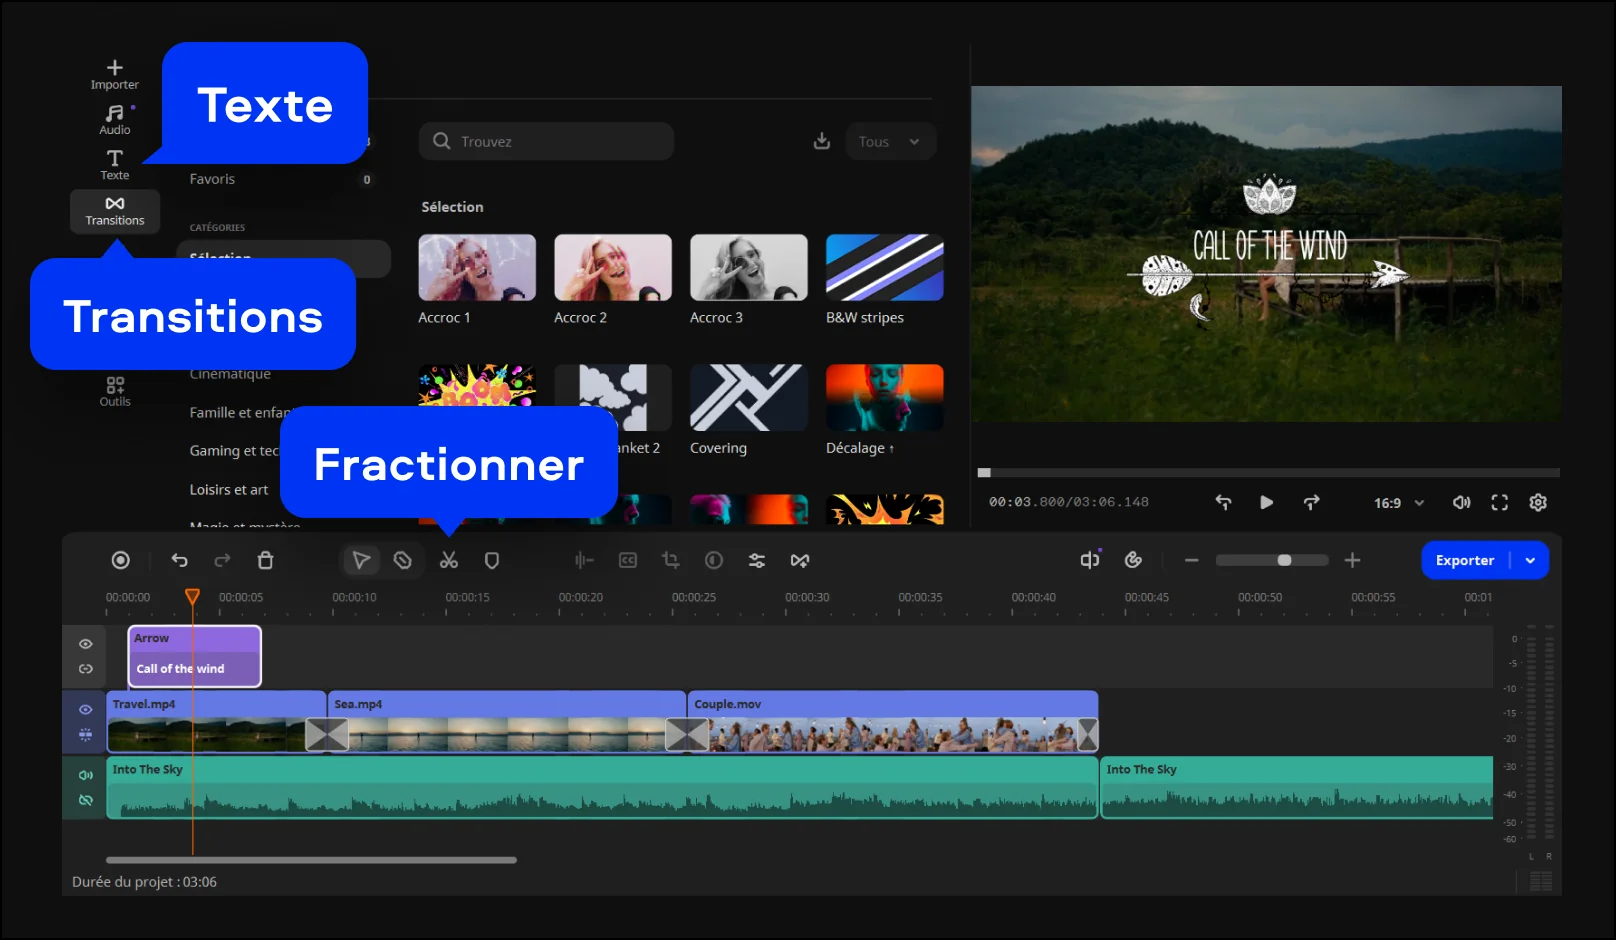Open the preview settings gear

(1538, 503)
